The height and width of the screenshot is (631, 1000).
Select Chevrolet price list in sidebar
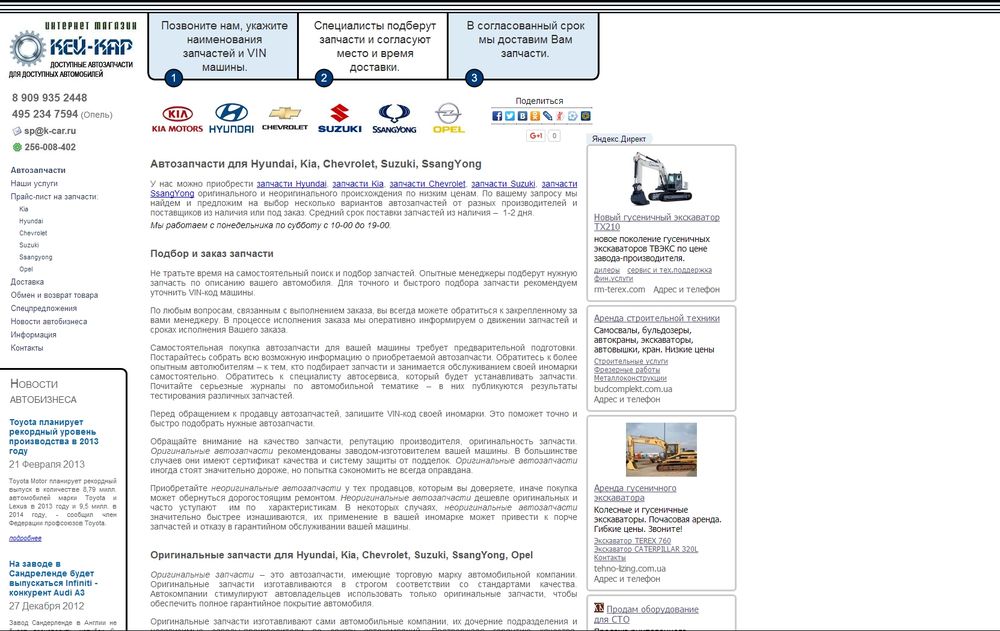tap(33, 233)
